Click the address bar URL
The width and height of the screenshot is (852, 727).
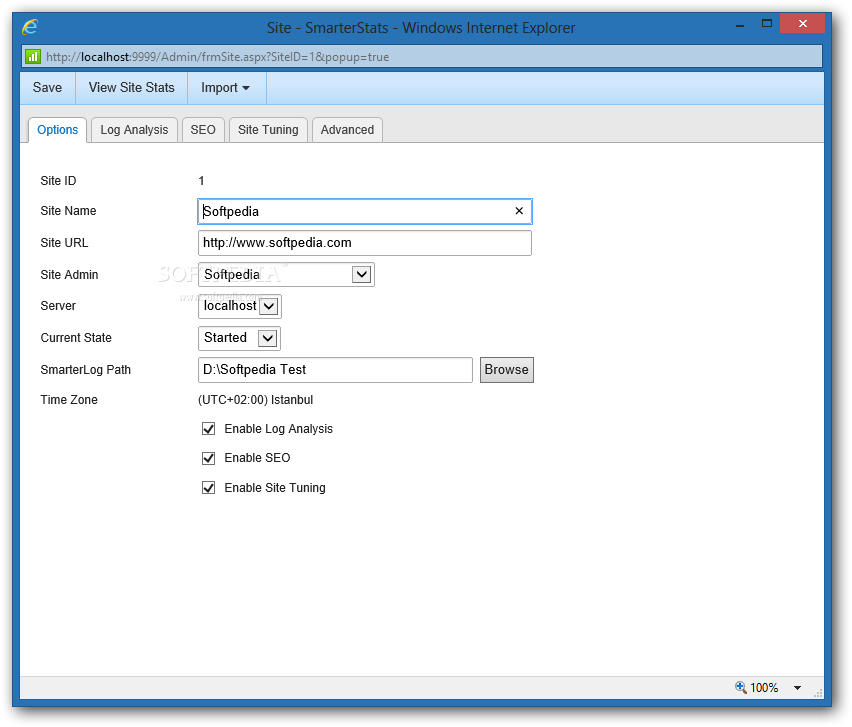click(x=217, y=57)
